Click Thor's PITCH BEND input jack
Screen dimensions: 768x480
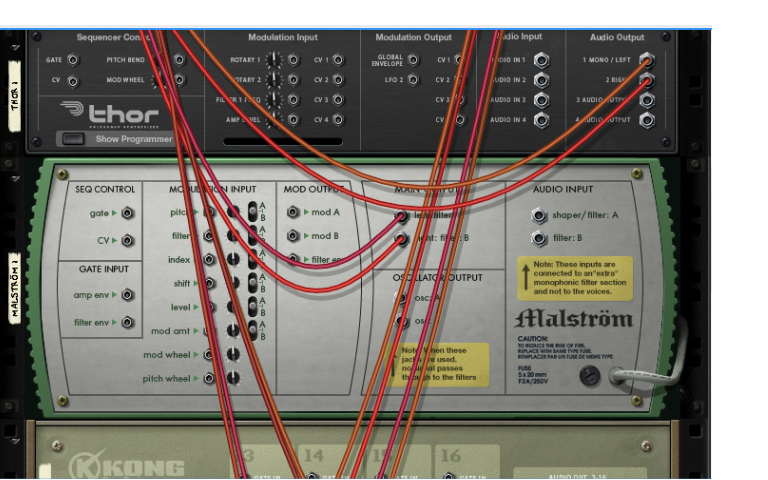pos(179,60)
